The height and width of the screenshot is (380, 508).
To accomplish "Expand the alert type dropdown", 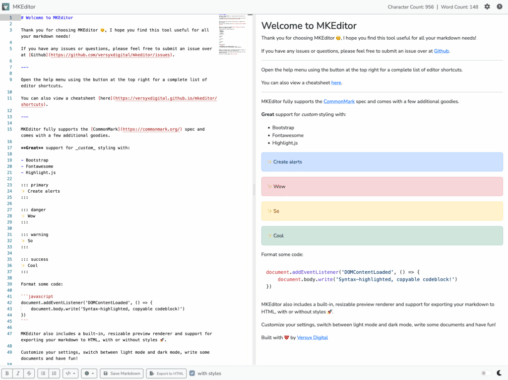I will (89, 373).
